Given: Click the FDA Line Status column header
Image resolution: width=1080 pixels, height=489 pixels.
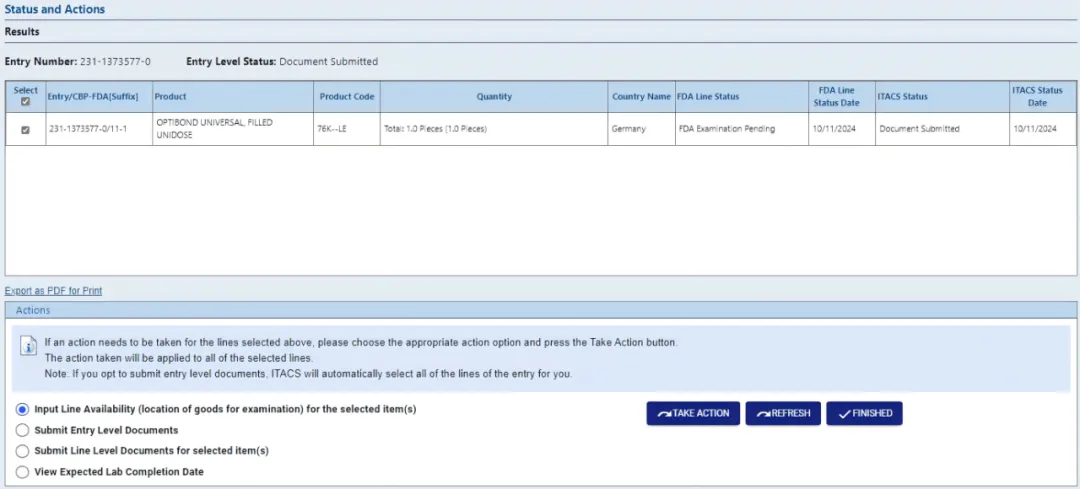Looking at the screenshot, I should pyautogui.click(x=708, y=97).
